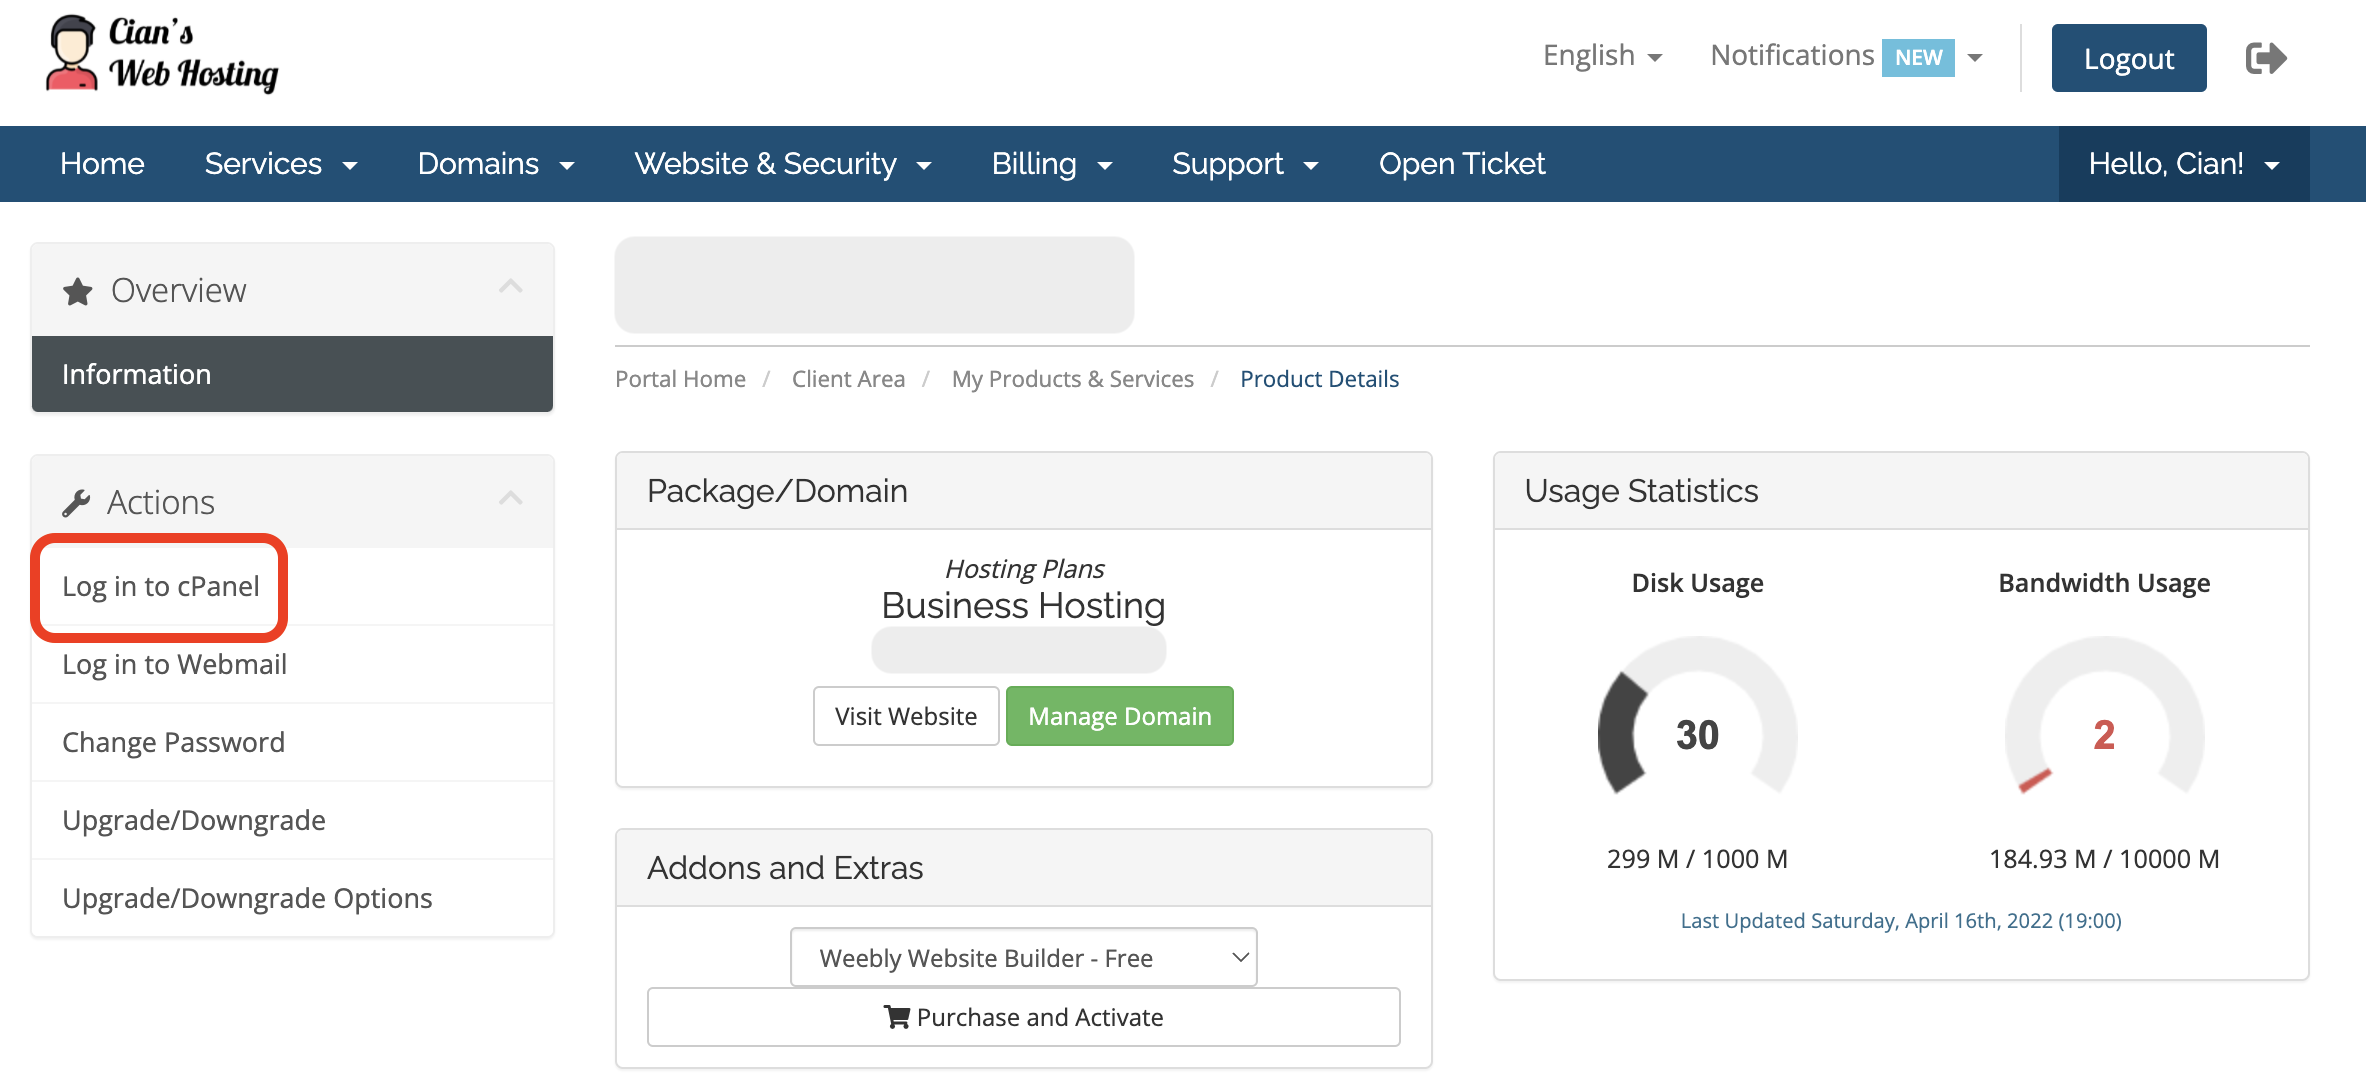Select the Open Ticket menu item
Viewport: 2366px width, 1092px height.
[1462, 164]
